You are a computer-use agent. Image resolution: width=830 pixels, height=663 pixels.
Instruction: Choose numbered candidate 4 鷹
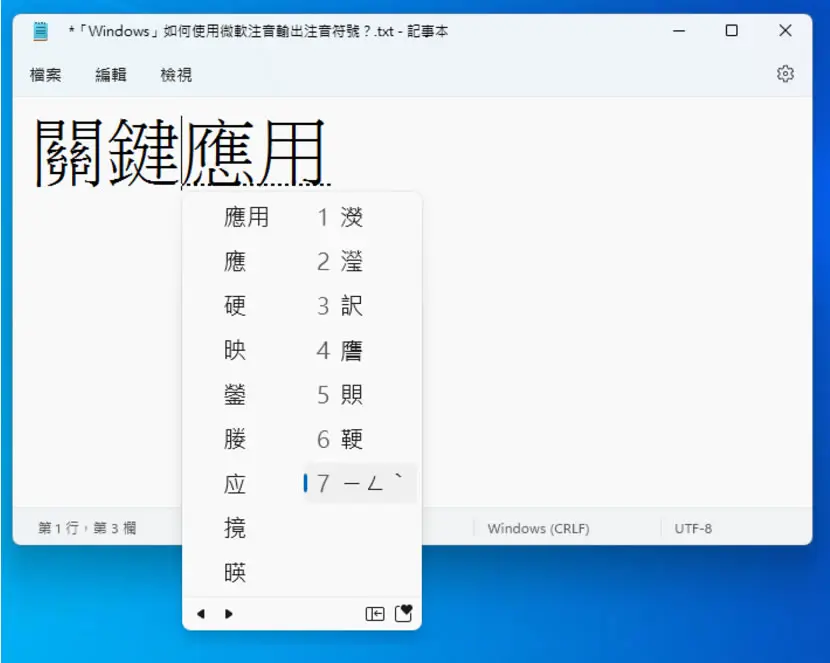pyautogui.click(x=339, y=350)
